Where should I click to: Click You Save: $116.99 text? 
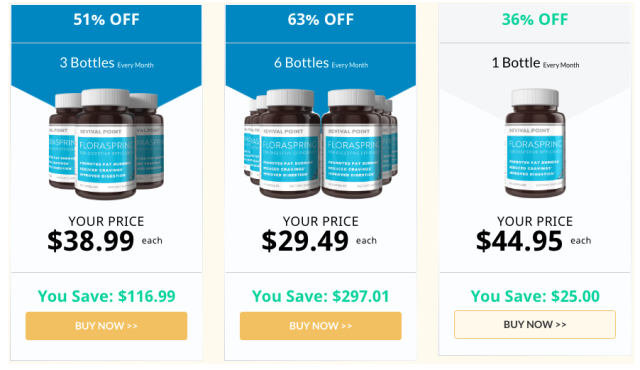point(107,296)
